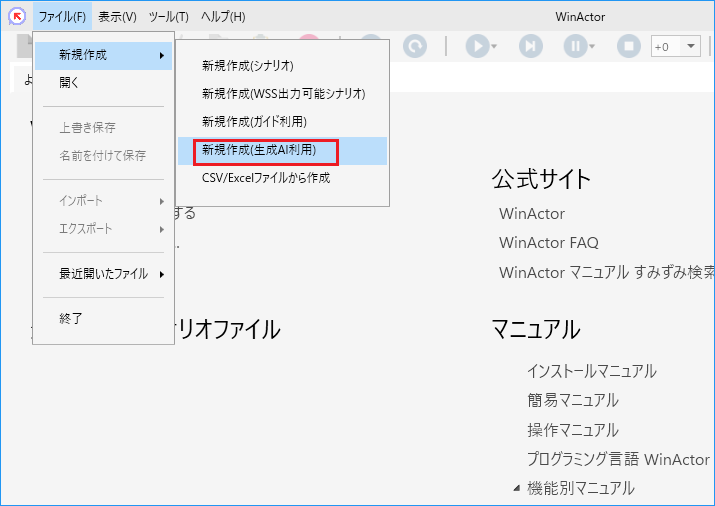Viewport: 715px width, 506px height.
Task: Select 新規作成(生成AI利用)
Action: coord(282,150)
